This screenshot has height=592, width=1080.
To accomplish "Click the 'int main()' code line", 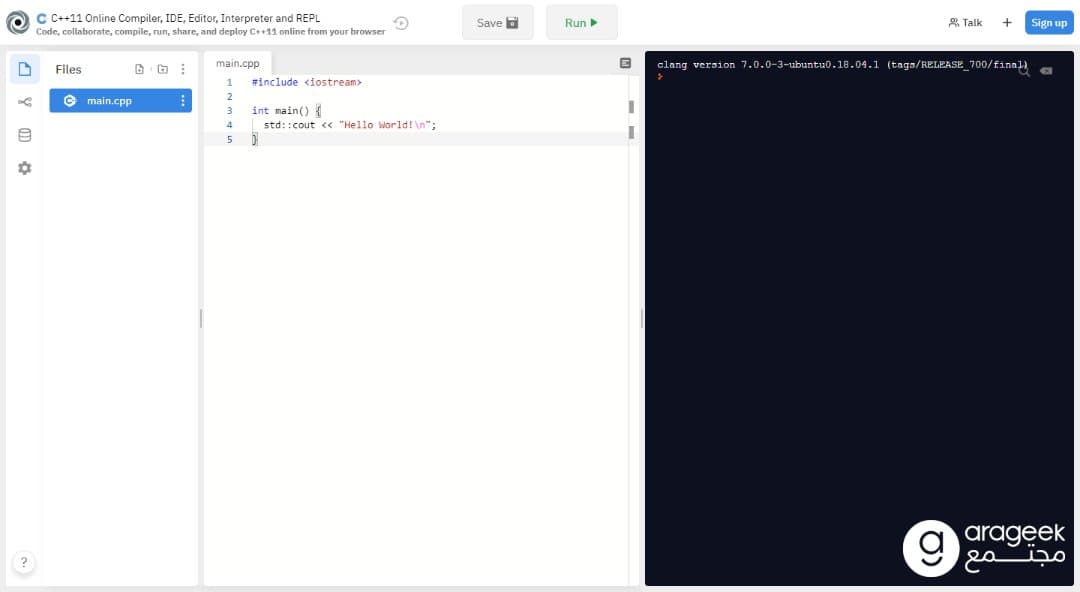I will point(286,110).
